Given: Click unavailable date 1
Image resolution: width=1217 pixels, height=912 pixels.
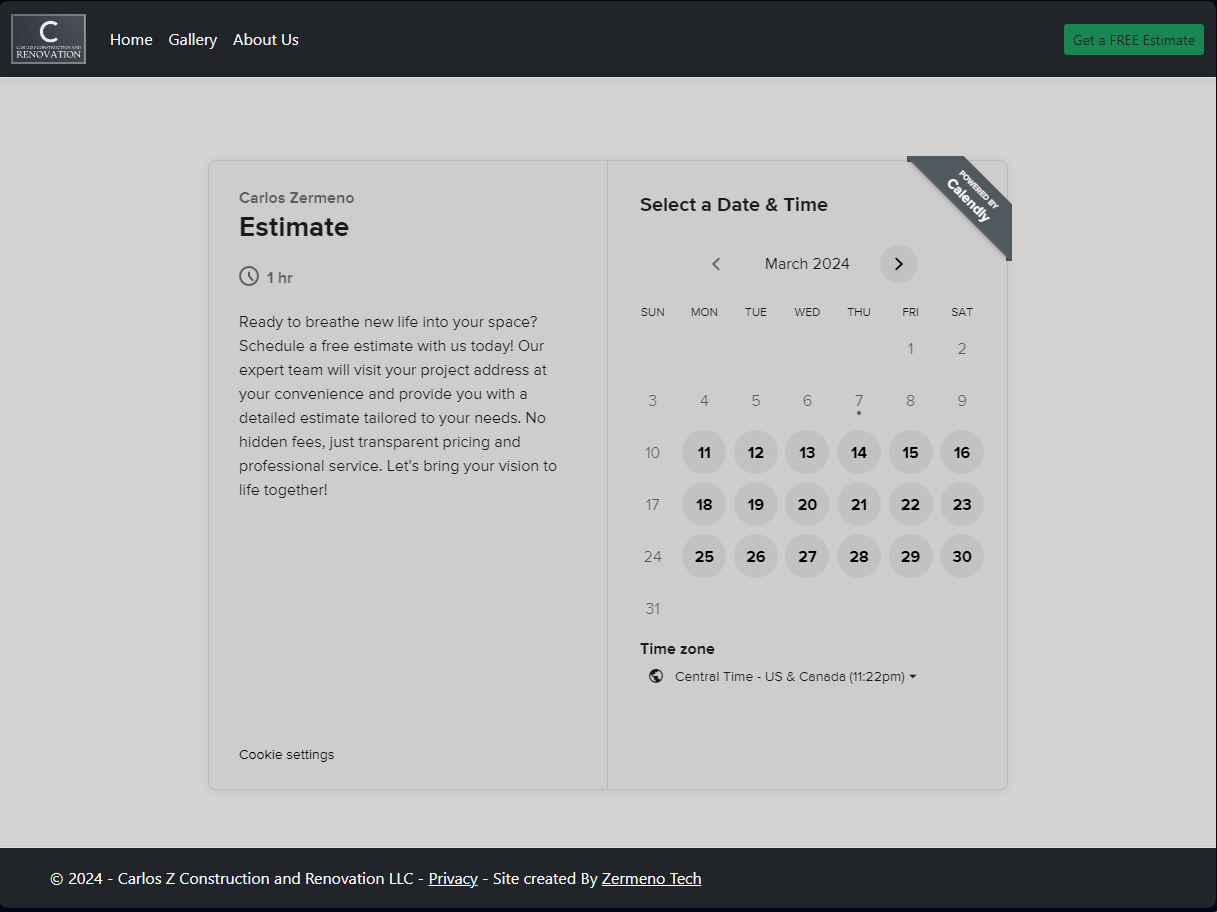Looking at the screenshot, I should [910, 349].
